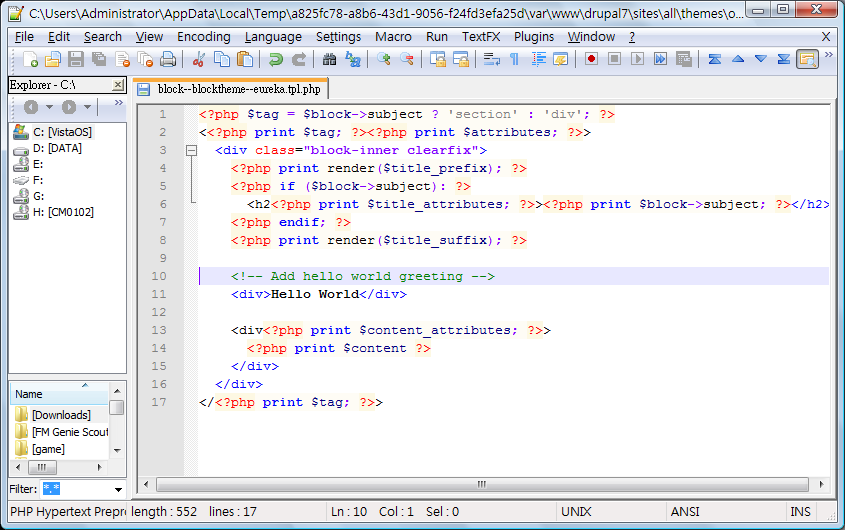Screen dimensions: 845x530
Task: Open the Filter dropdown arrow
Action: coord(118,490)
